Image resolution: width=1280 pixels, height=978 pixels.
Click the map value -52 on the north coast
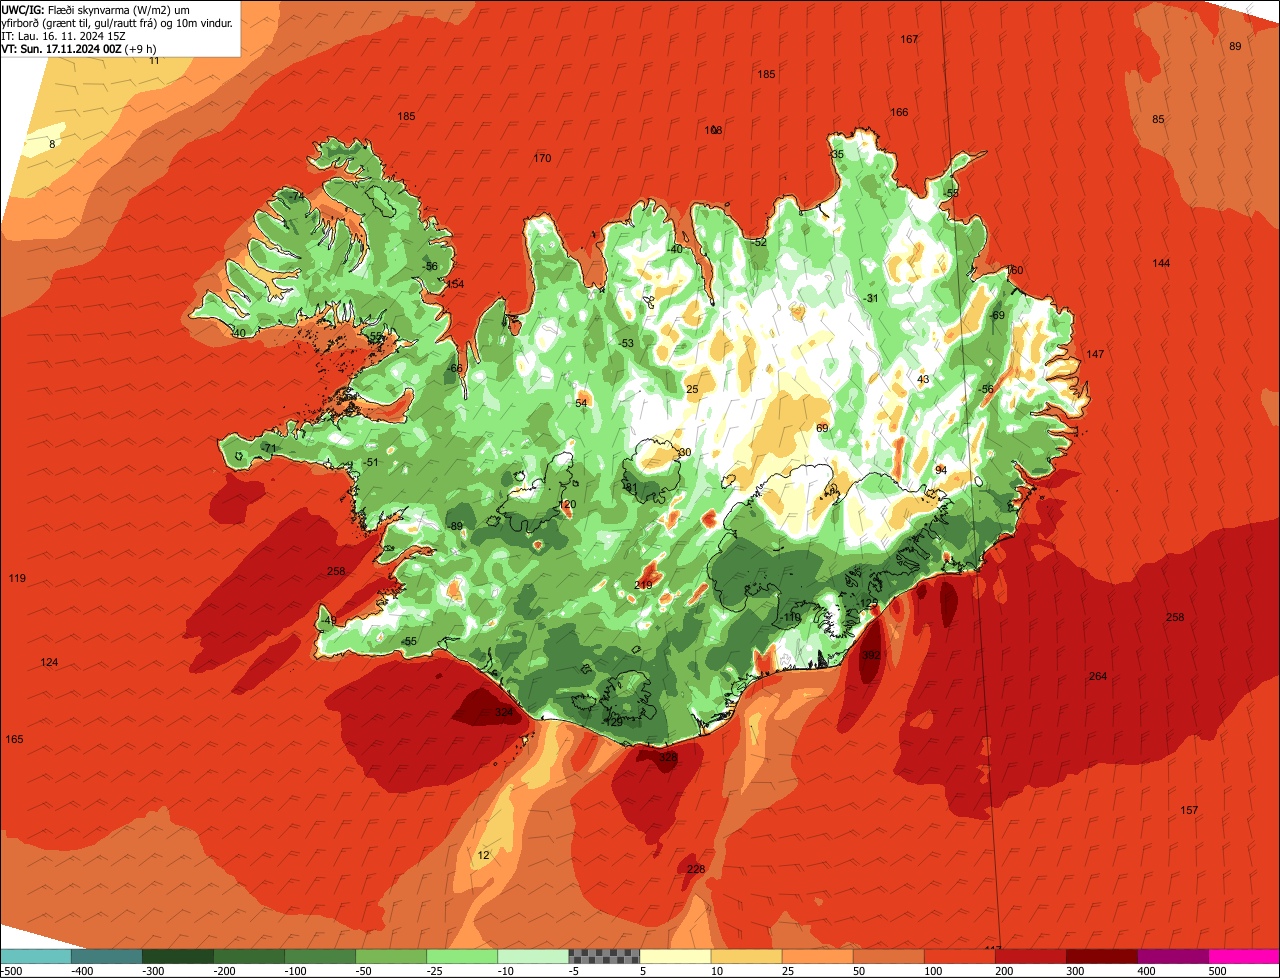pyautogui.click(x=759, y=242)
